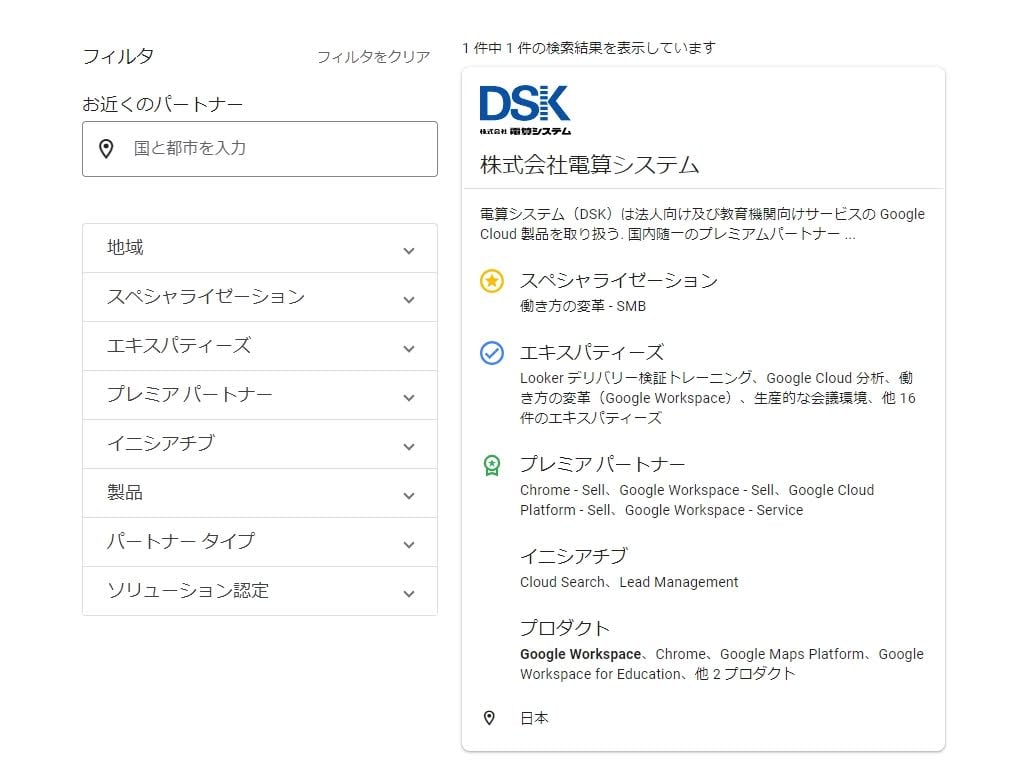Expand the イニシアチブ filter
The height and width of the screenshot is (764, 1025).
(x=260, y=444)
